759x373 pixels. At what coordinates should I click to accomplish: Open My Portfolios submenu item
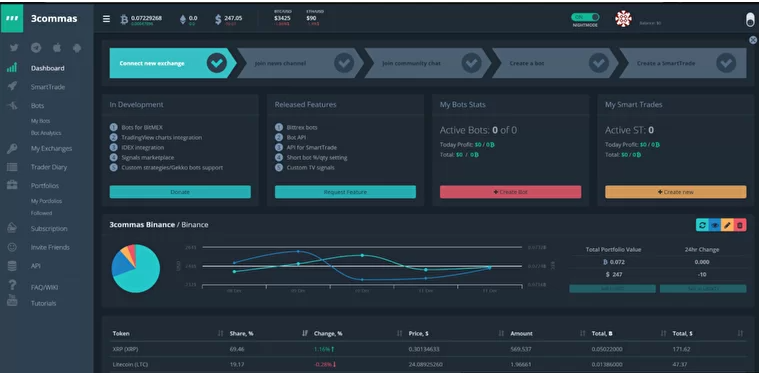click(x=46, y=201)
